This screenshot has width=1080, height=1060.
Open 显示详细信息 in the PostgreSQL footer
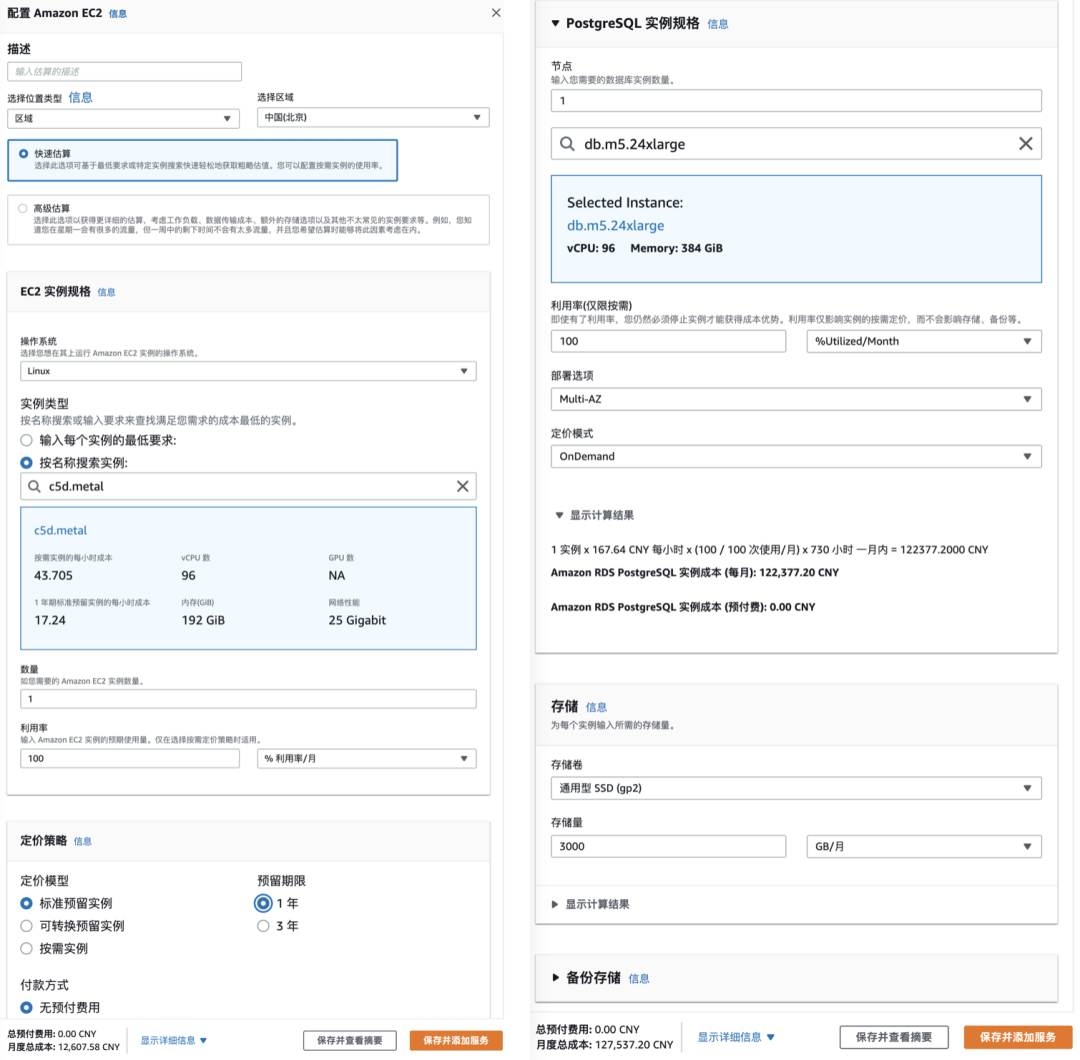pyautogui.click(x=736, y=1037)
